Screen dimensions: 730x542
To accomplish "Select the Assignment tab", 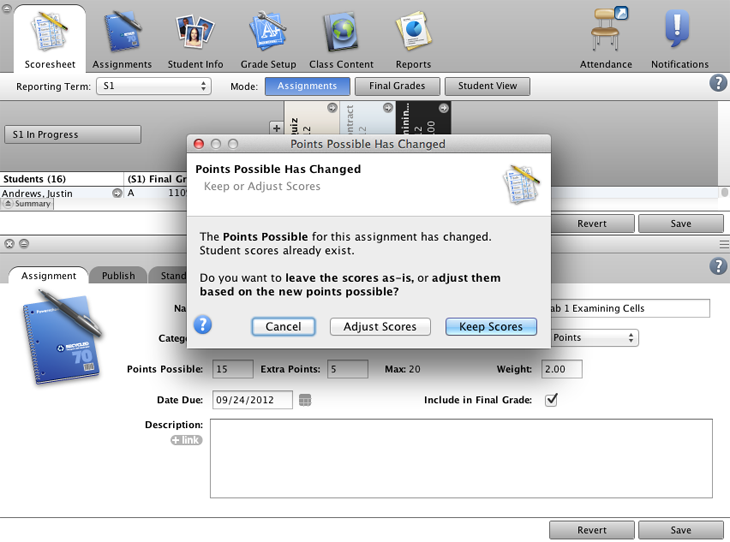I will [x=48, y=276].
